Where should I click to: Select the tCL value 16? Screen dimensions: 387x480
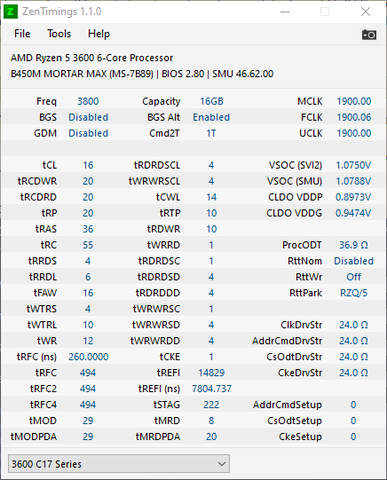tap(88, 165)
